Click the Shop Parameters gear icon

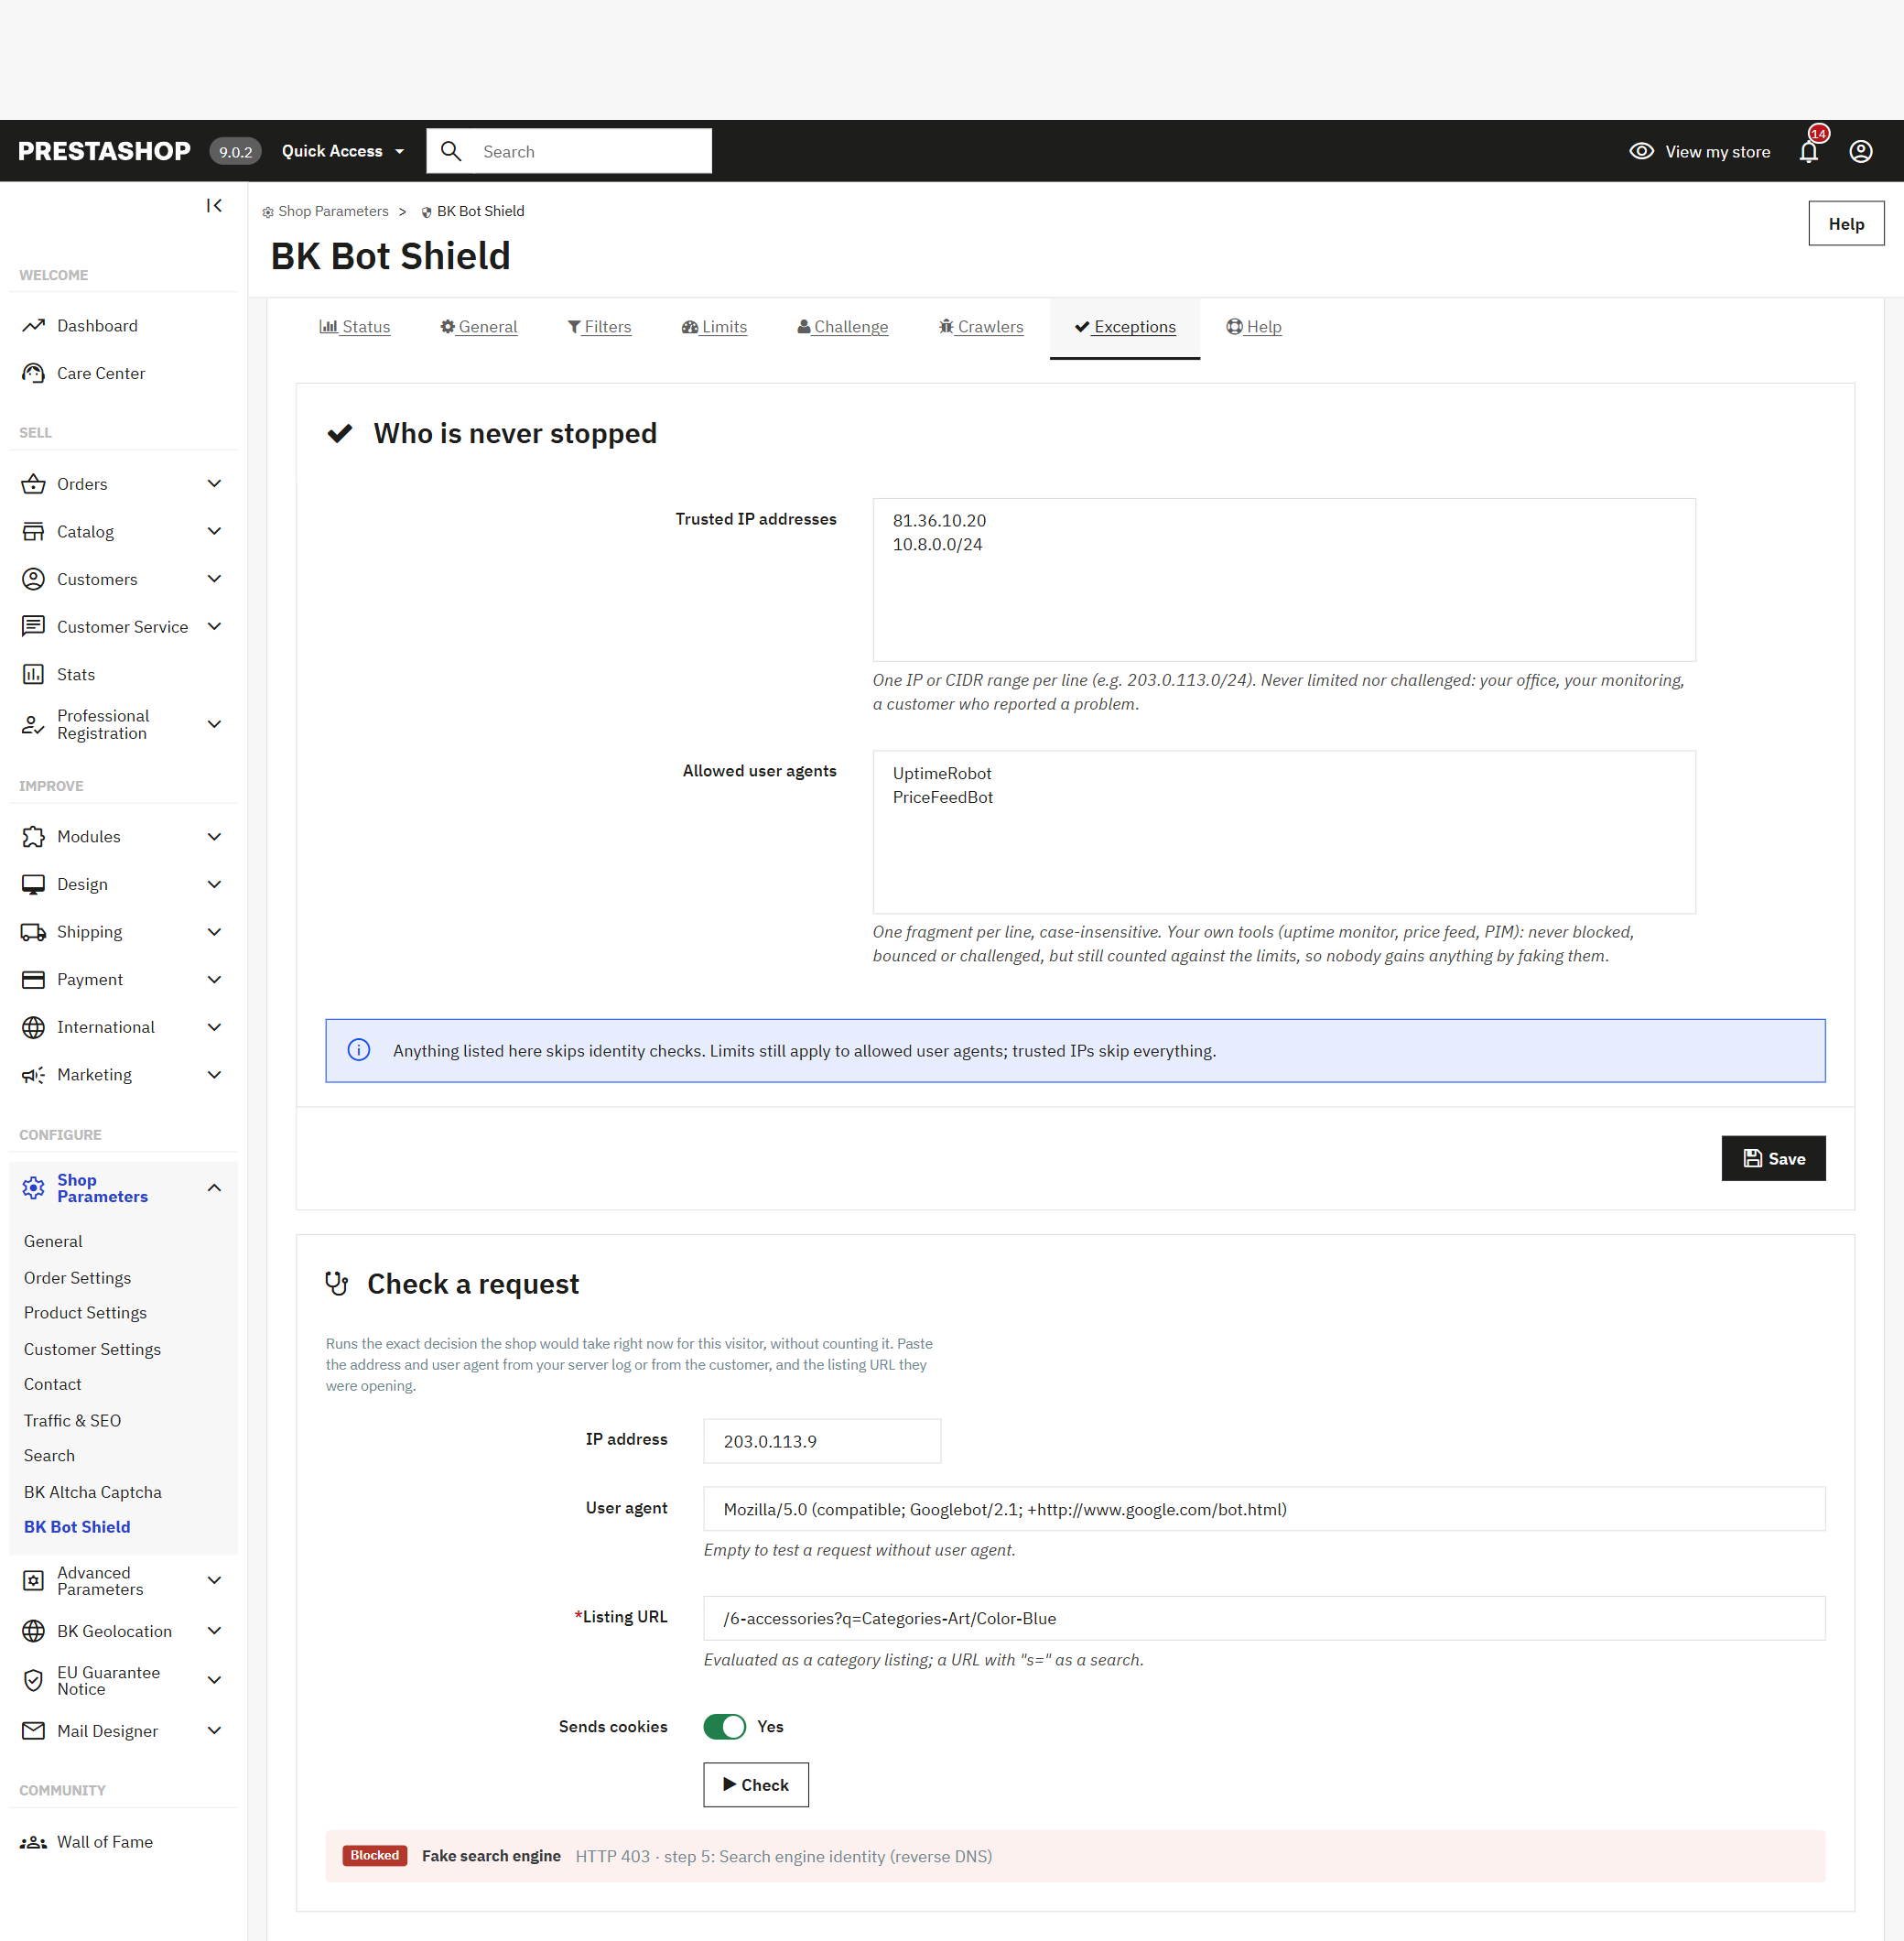click(x=33, y=1188)
